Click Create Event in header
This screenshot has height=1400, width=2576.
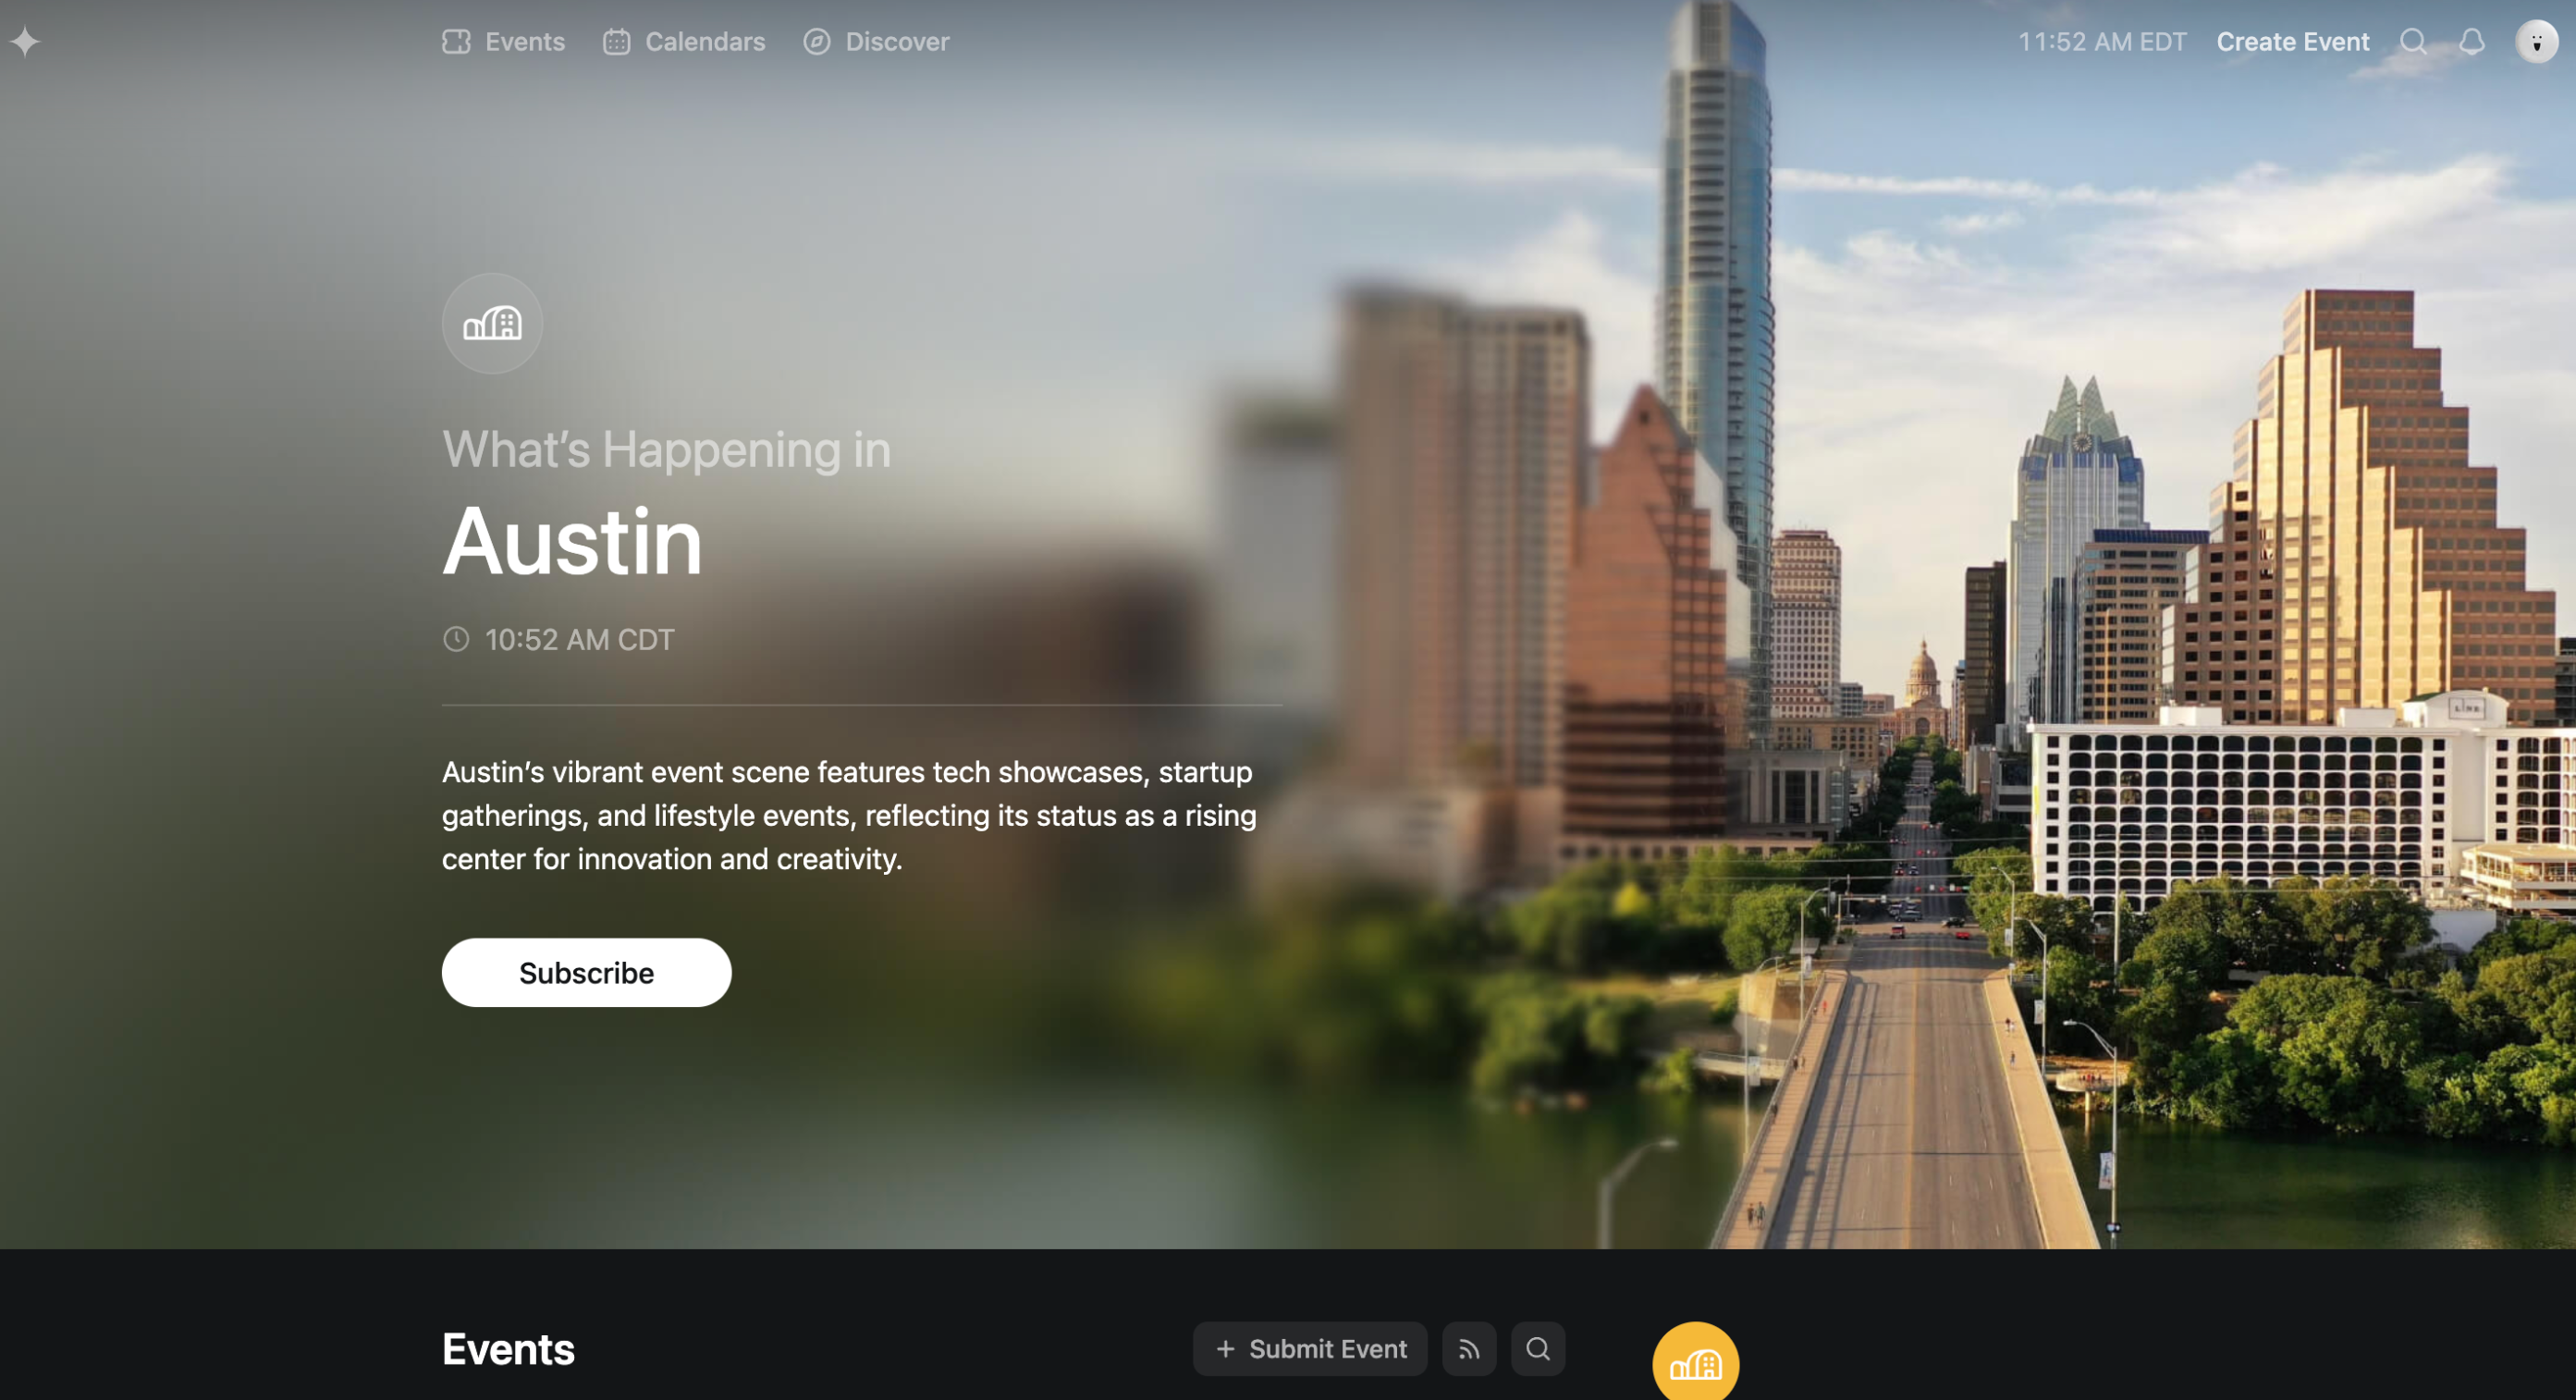2292,42
